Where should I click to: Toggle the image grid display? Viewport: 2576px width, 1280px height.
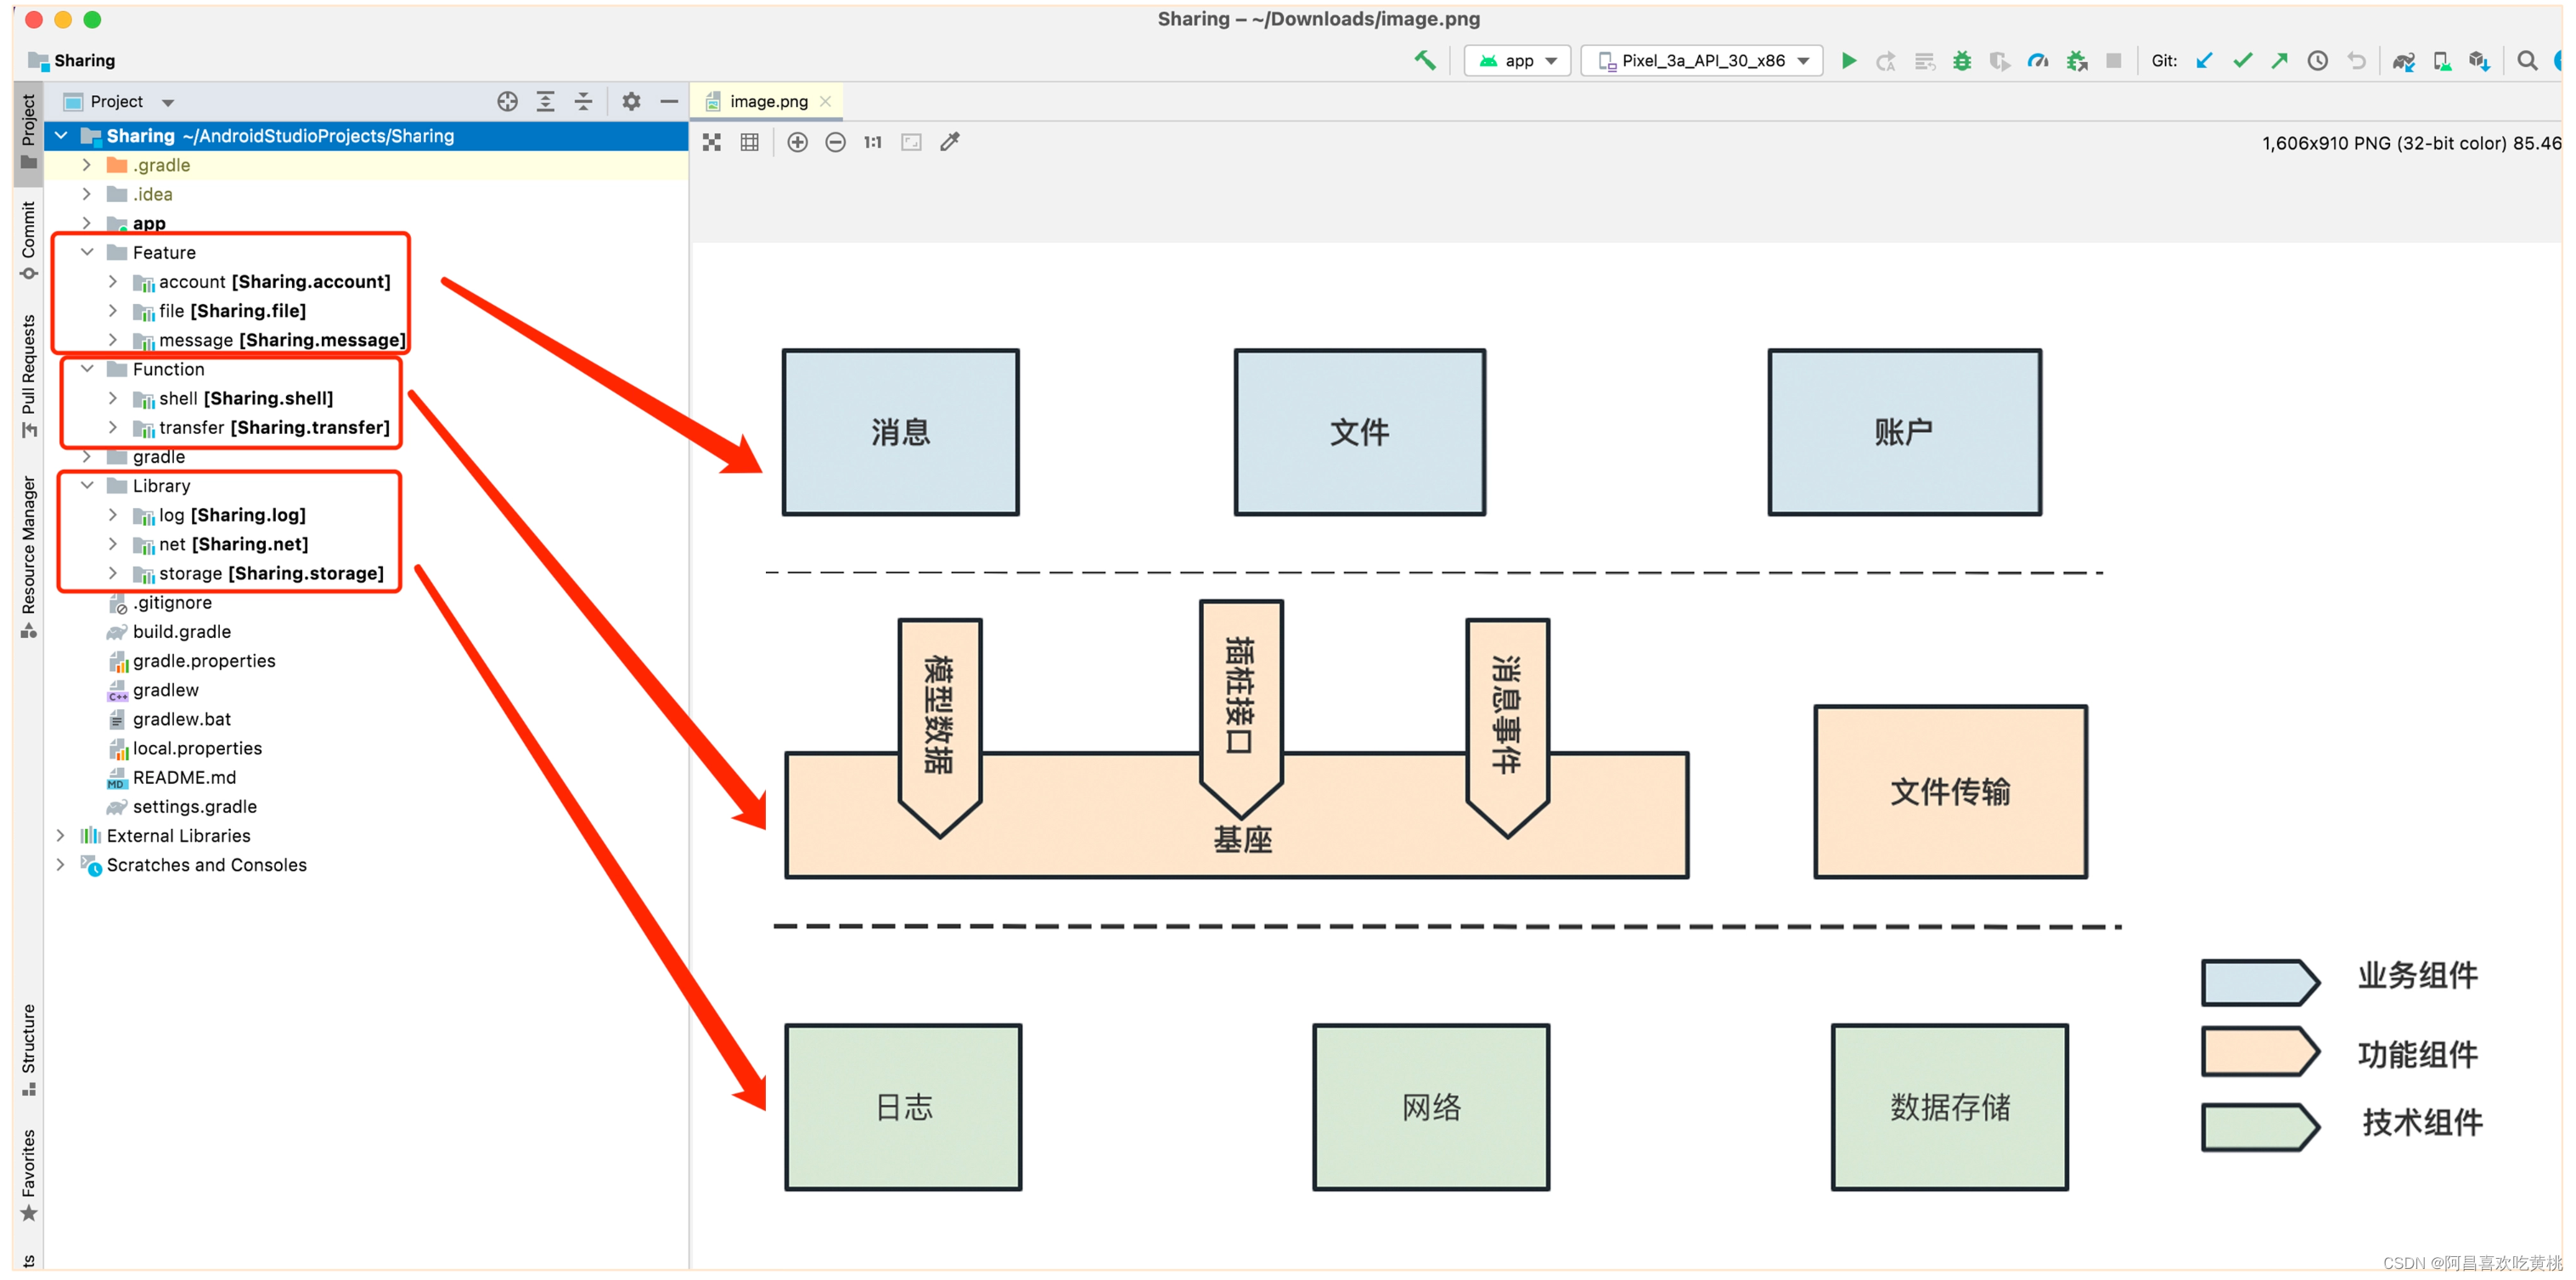point(749,142)
